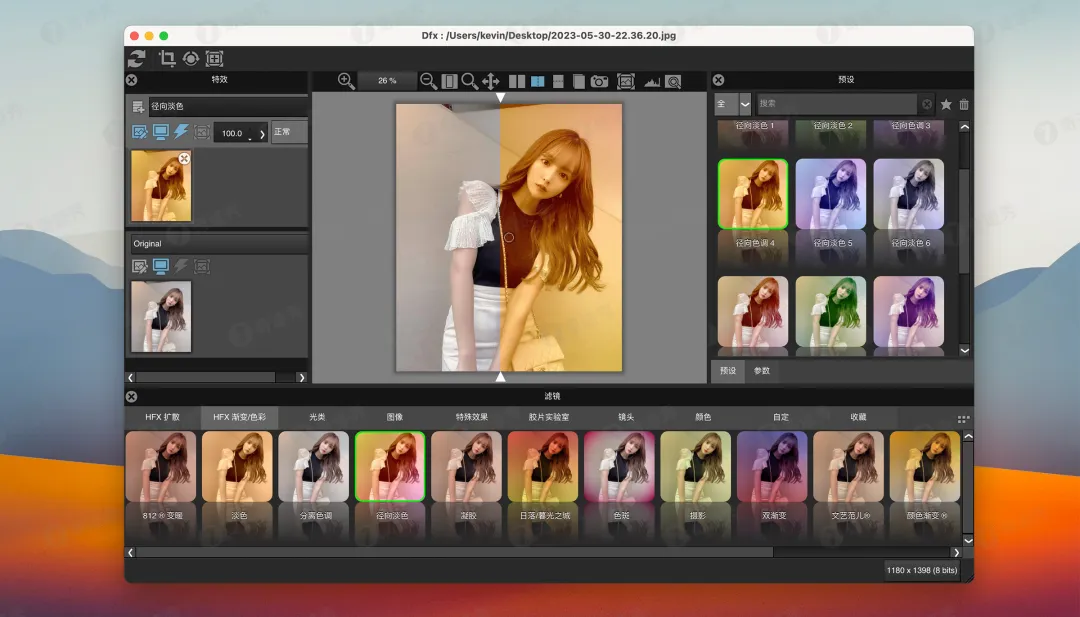Viewport: 1080px width, 617px height.
Task: Click the presets list down-arrow
Action: [964, 350]
